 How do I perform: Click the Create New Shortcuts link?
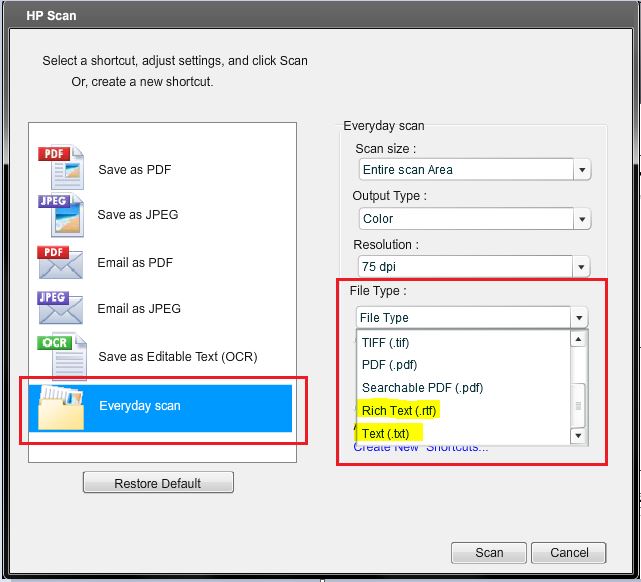point(421,448)
